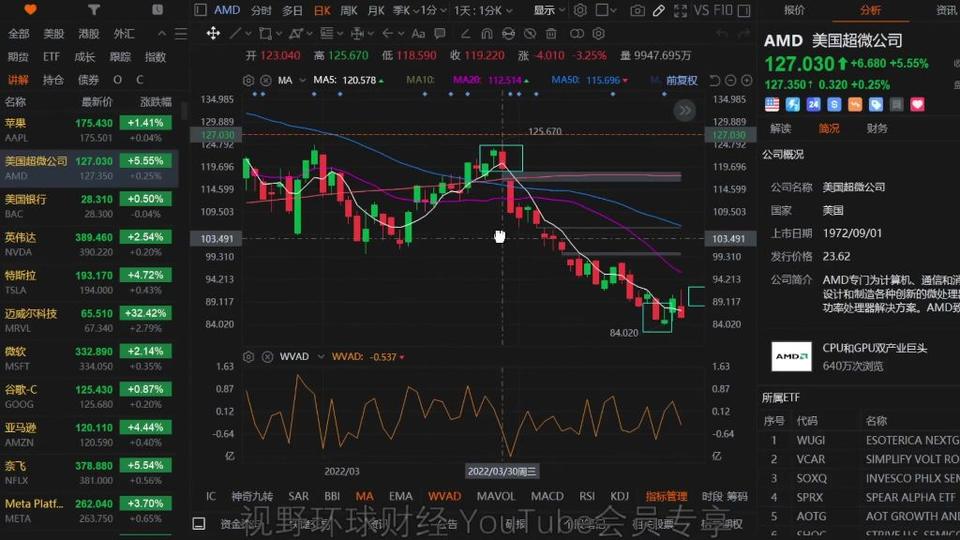
Task: Zoom in the chart with the plus icon
Action: [746, 80]
